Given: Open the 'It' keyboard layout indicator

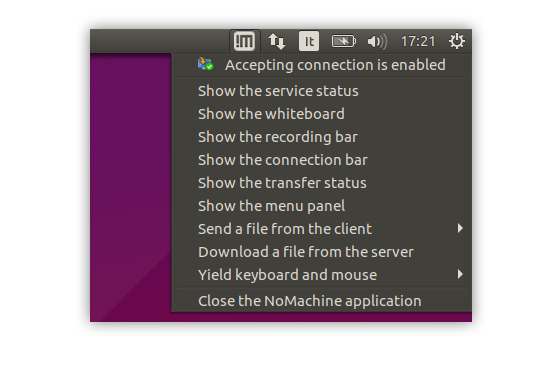Looking at the screenshot, I should coord(309,41).
